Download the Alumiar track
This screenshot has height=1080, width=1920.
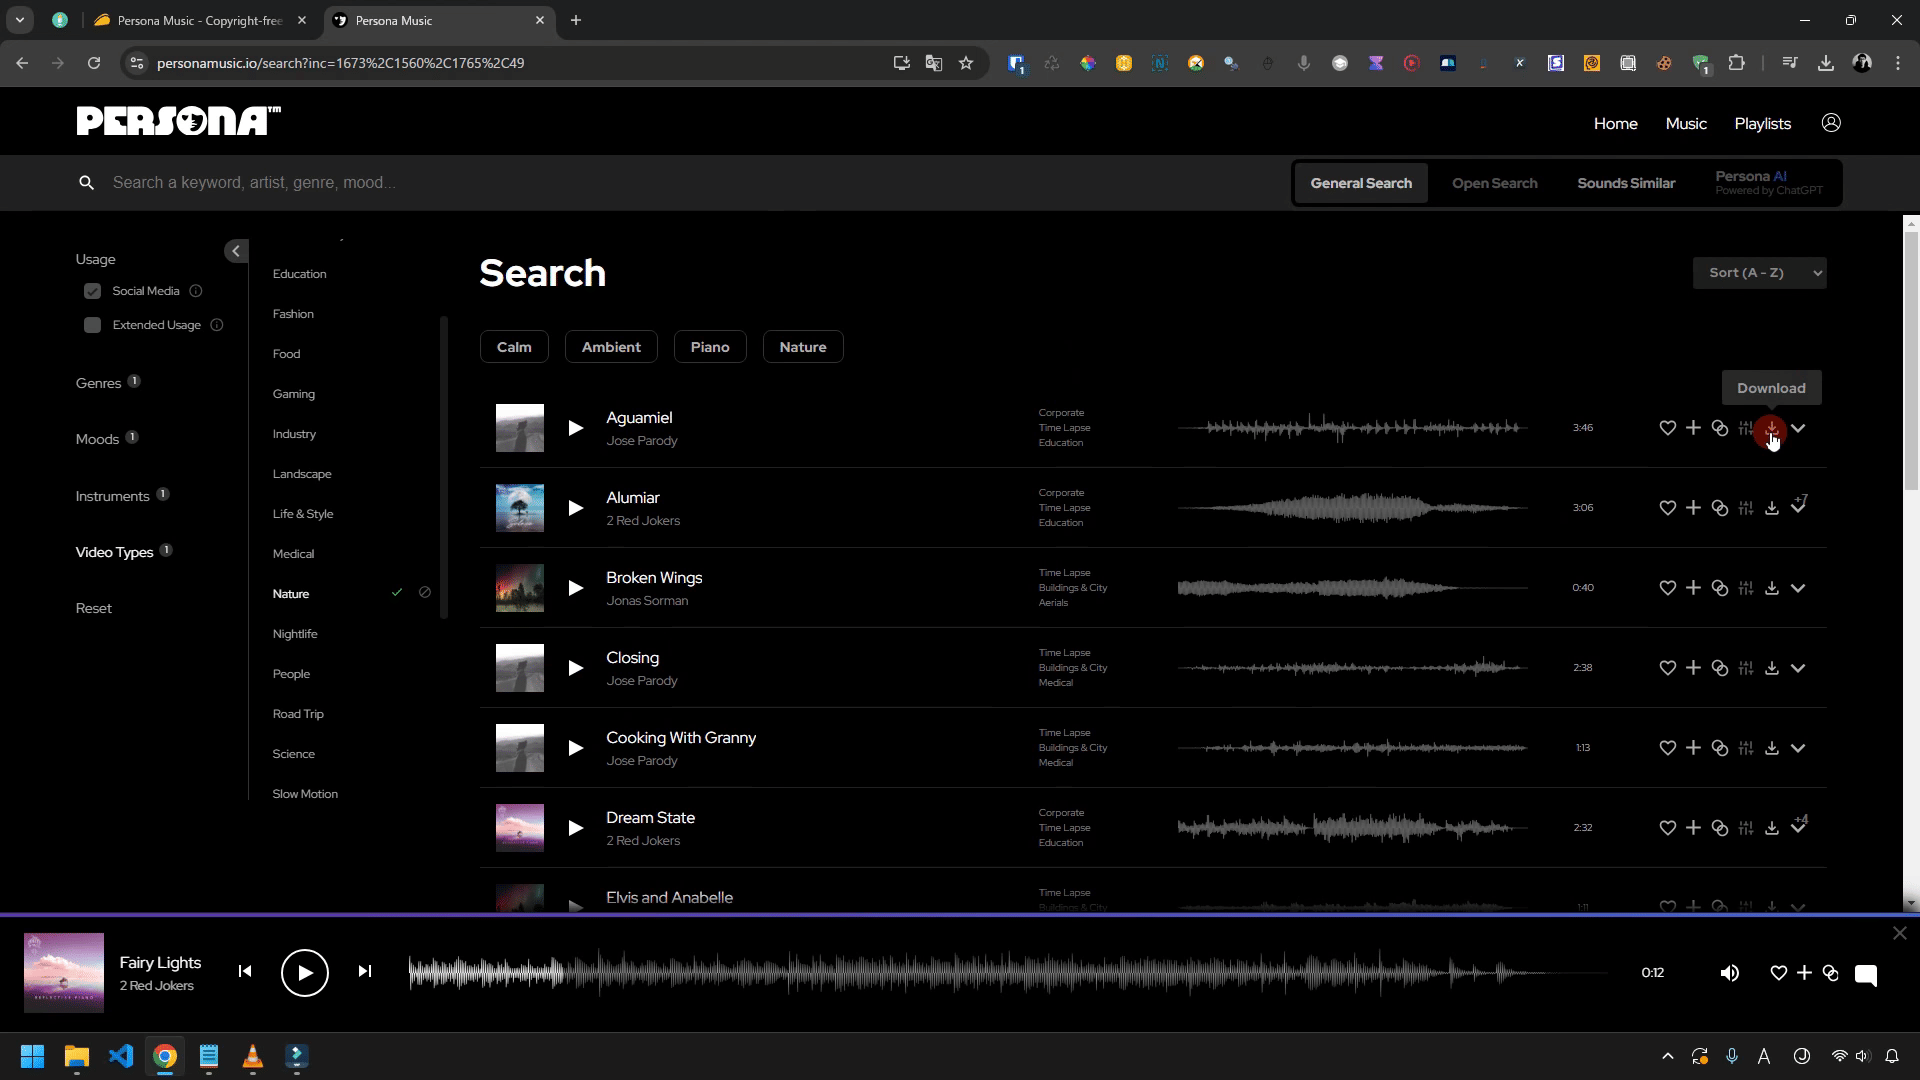point(1771,508)
